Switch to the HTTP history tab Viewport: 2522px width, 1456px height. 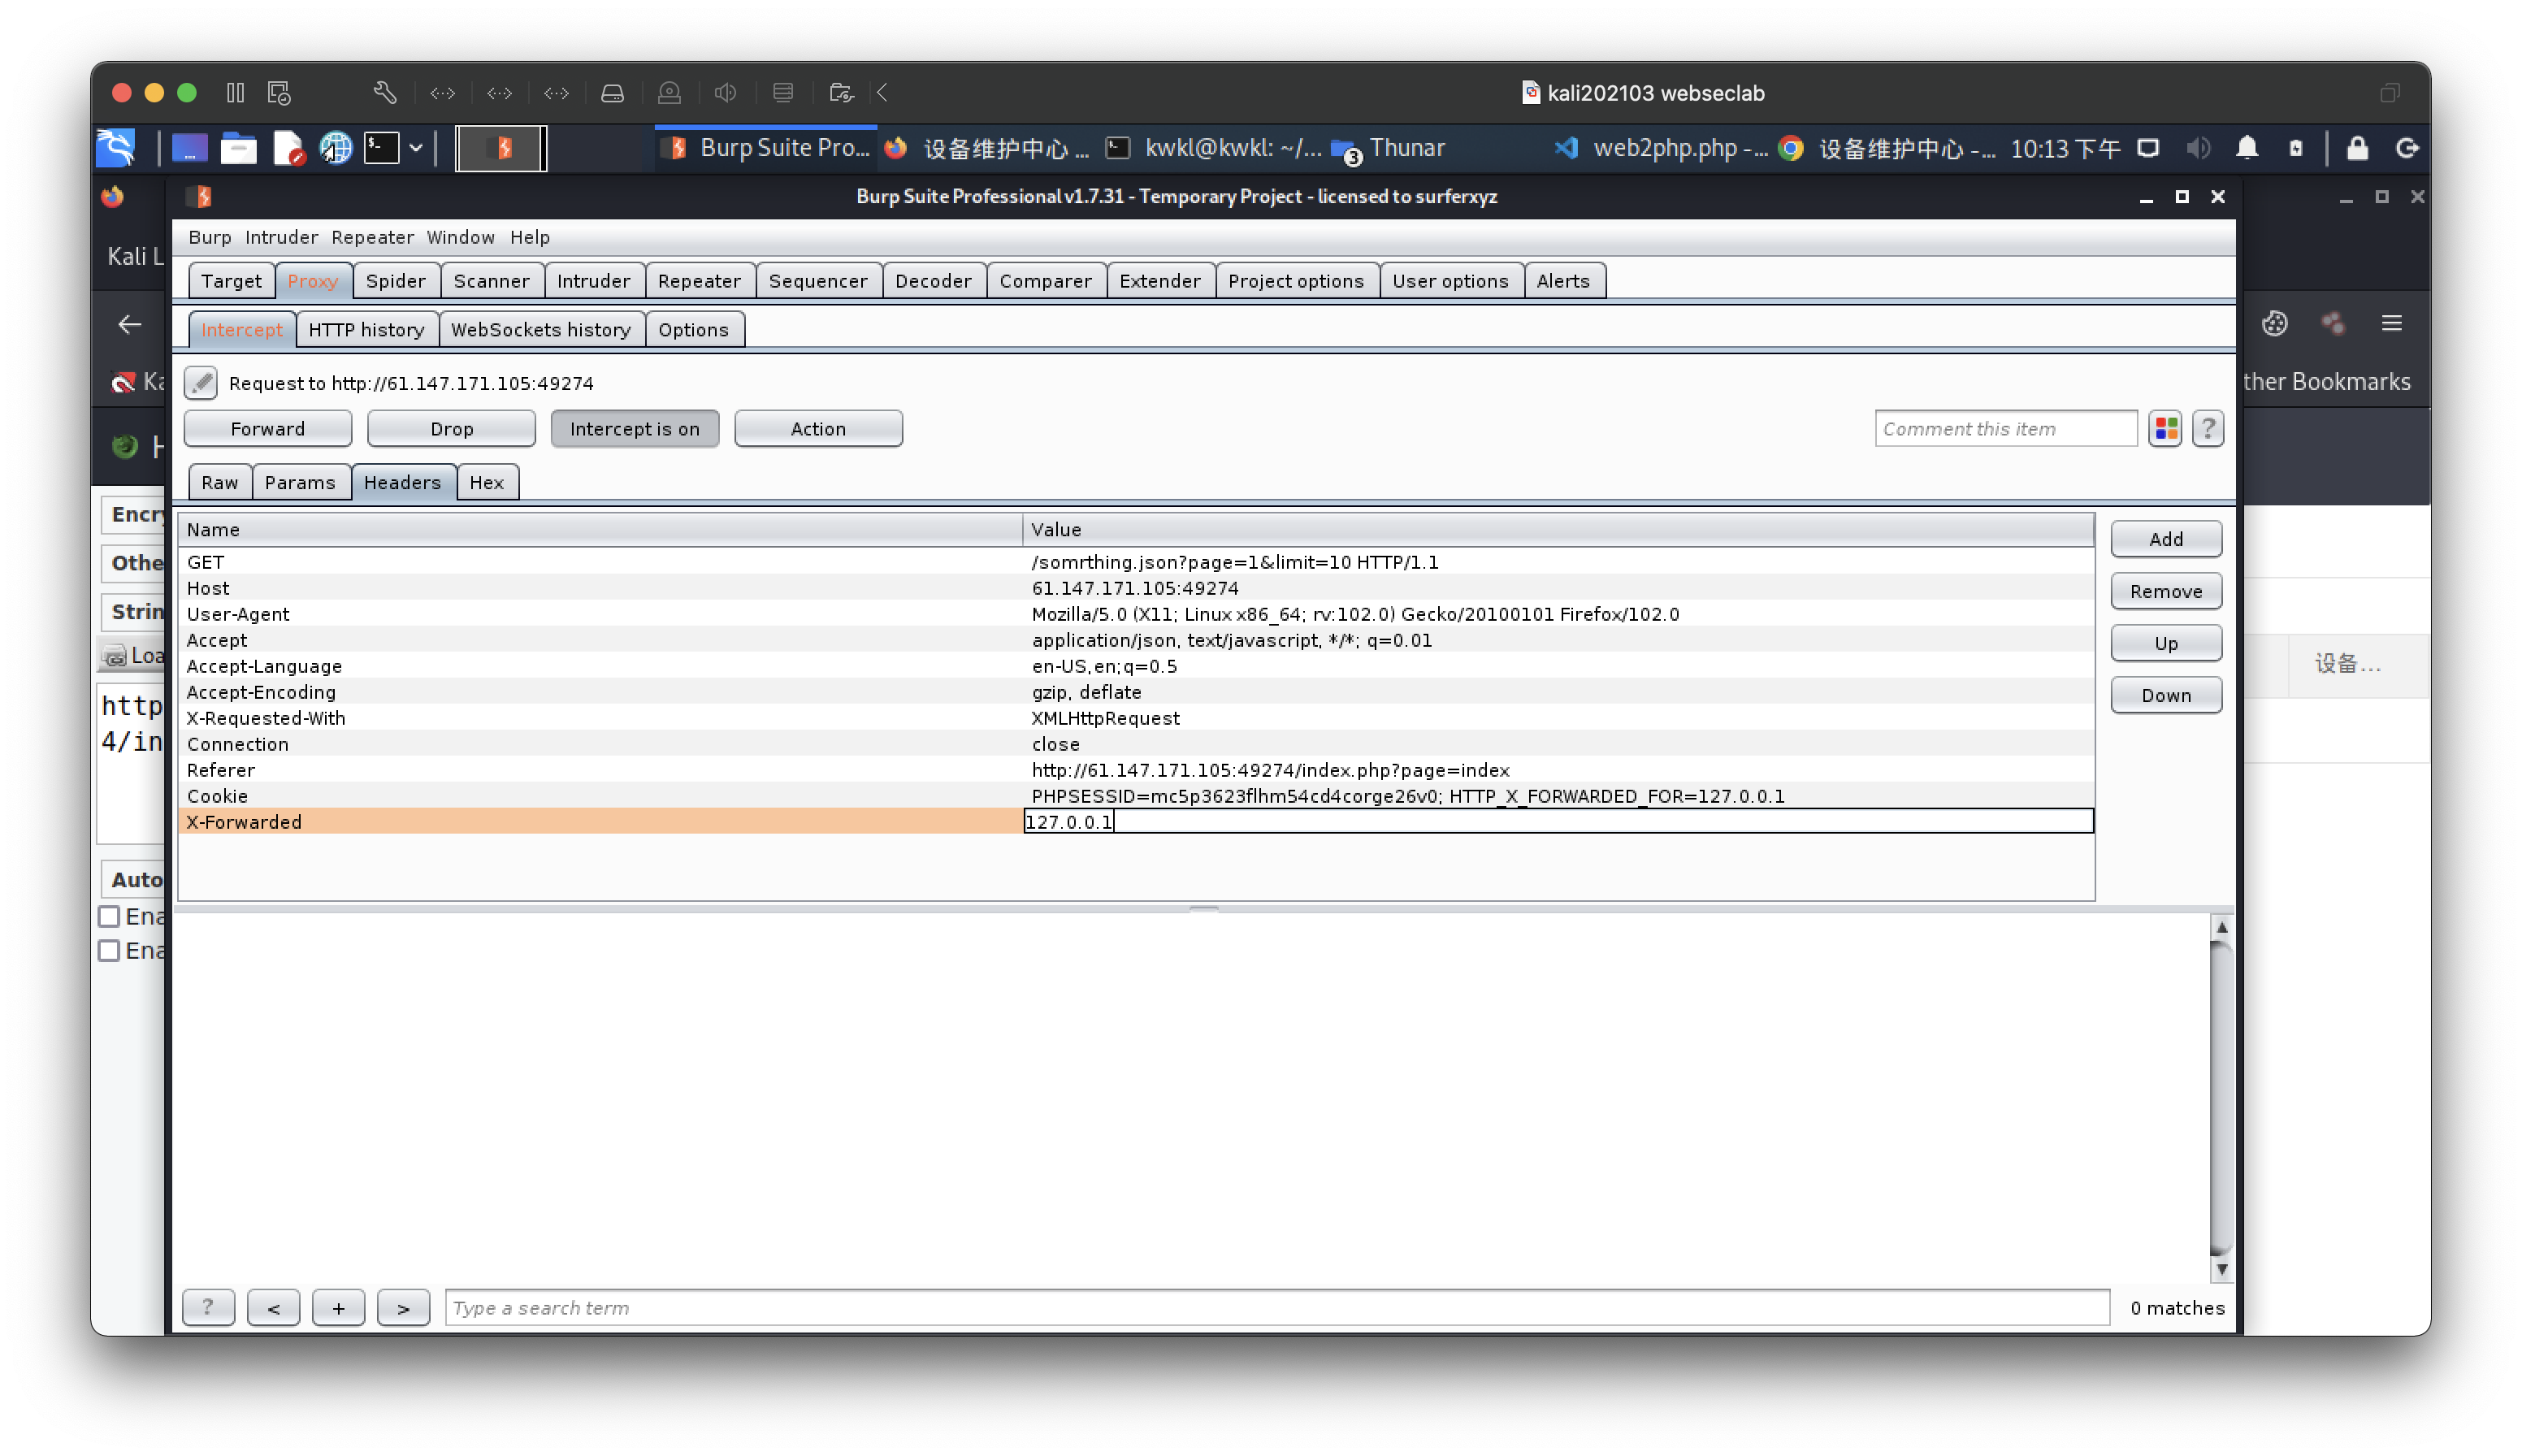(366, 329)
